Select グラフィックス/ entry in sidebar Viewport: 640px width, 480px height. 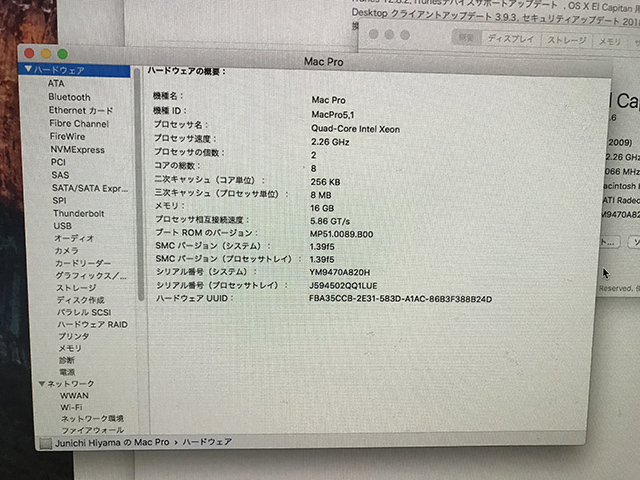pyautogui.click(x=91, y=276)
